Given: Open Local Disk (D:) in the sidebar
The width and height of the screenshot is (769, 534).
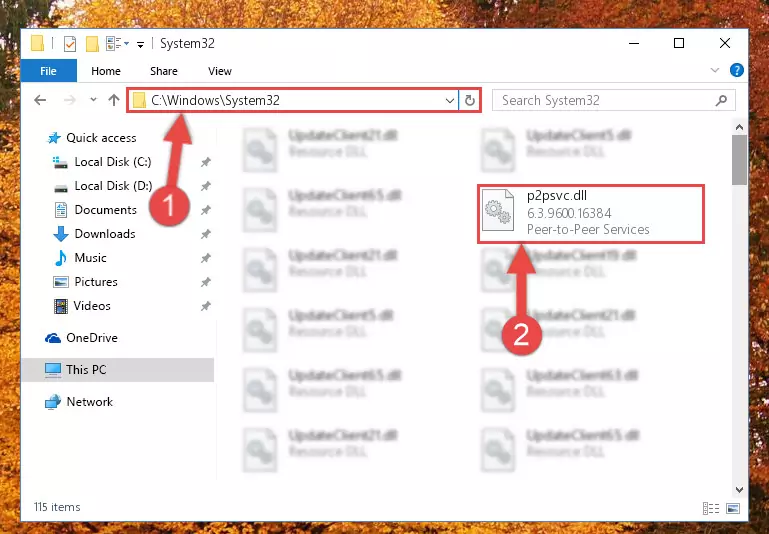Looking at the screenshot, I should point(113,186).
